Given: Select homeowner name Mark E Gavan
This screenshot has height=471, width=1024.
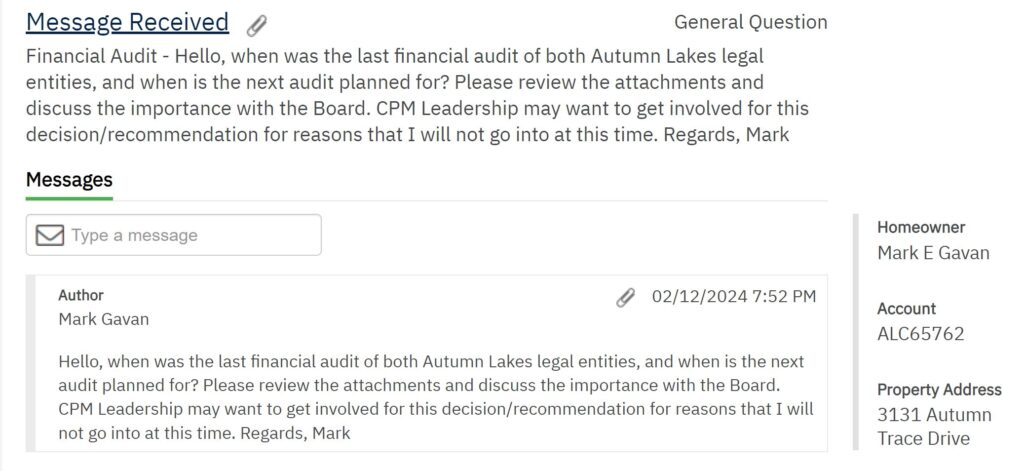Looking at the screenshot, I should (933, 253).
